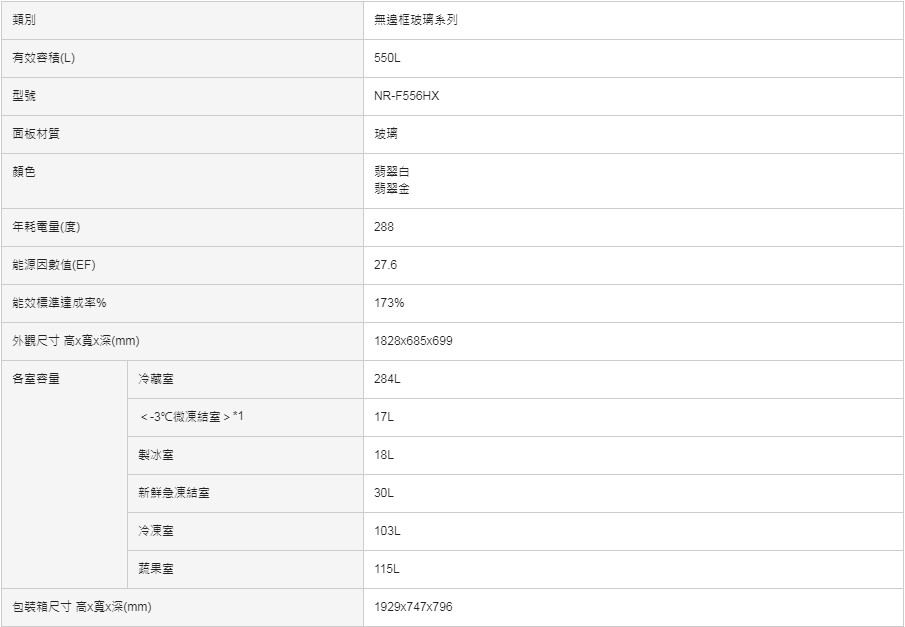Click the model number NR-F556HX
The height and width of the screenshot is (627, 905).
point(406,96)
